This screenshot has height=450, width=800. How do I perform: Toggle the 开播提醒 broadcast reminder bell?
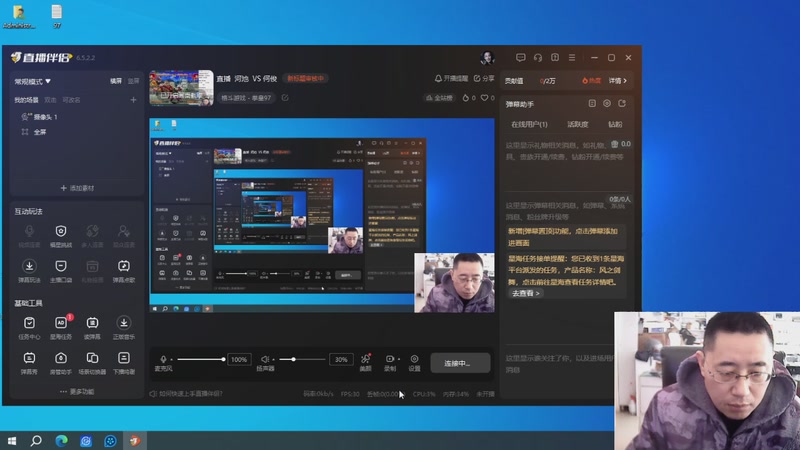click(x=451, y=78)
